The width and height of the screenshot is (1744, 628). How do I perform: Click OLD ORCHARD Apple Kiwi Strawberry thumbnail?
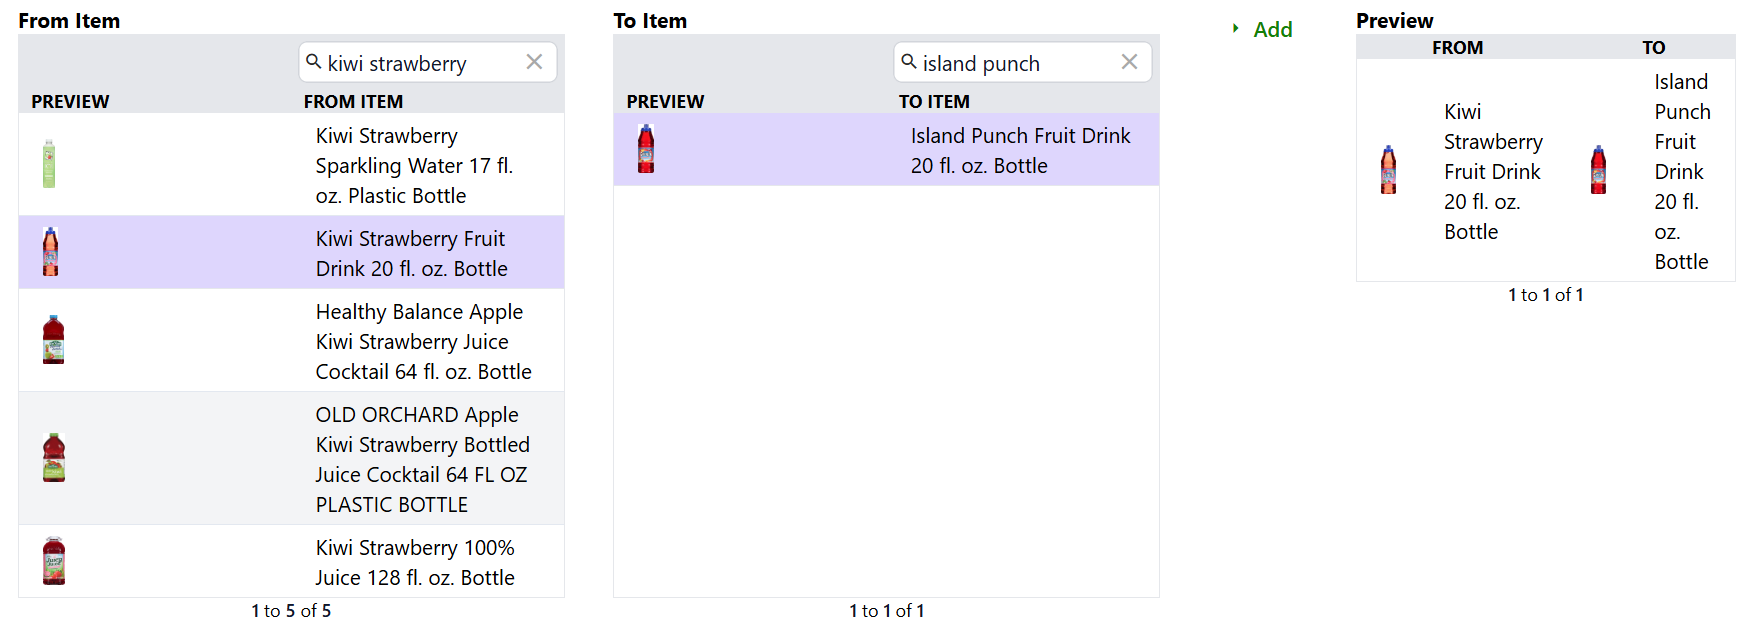point(54,458)
